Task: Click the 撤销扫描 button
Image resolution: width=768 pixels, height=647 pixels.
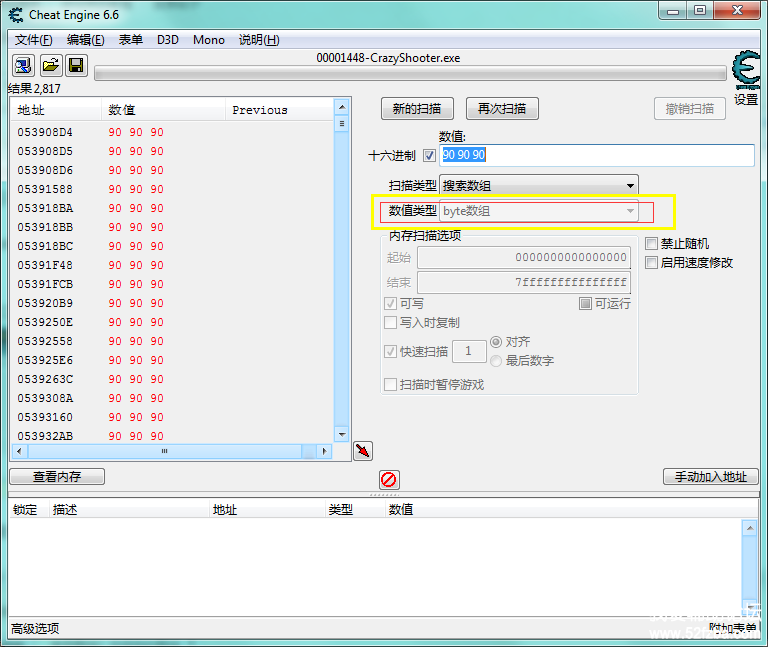Action: 690,109
